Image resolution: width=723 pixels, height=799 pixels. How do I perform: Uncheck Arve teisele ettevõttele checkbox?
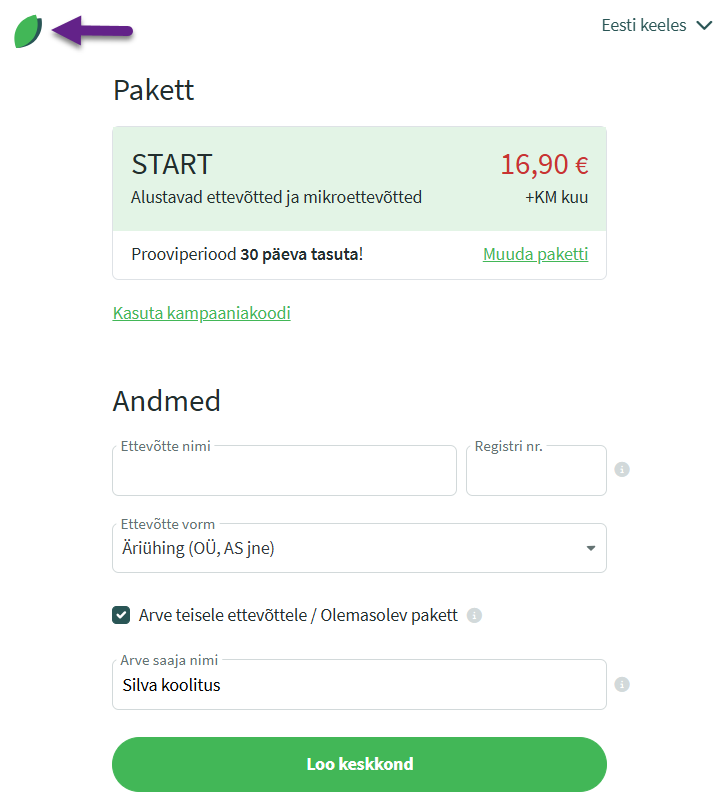[x=121, y=615]
